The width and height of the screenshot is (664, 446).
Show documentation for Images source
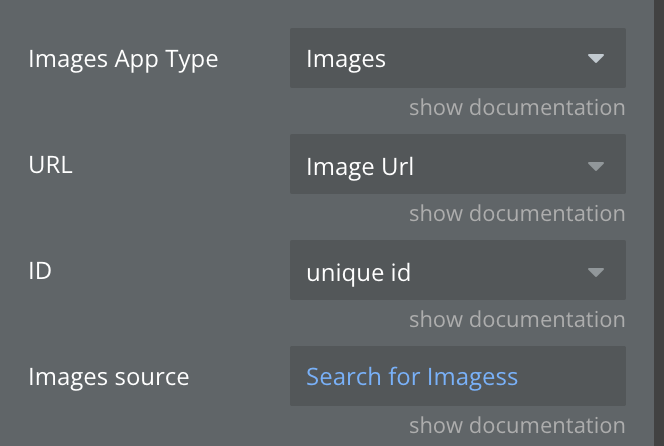pyautogui.click(x=516, y=425)
